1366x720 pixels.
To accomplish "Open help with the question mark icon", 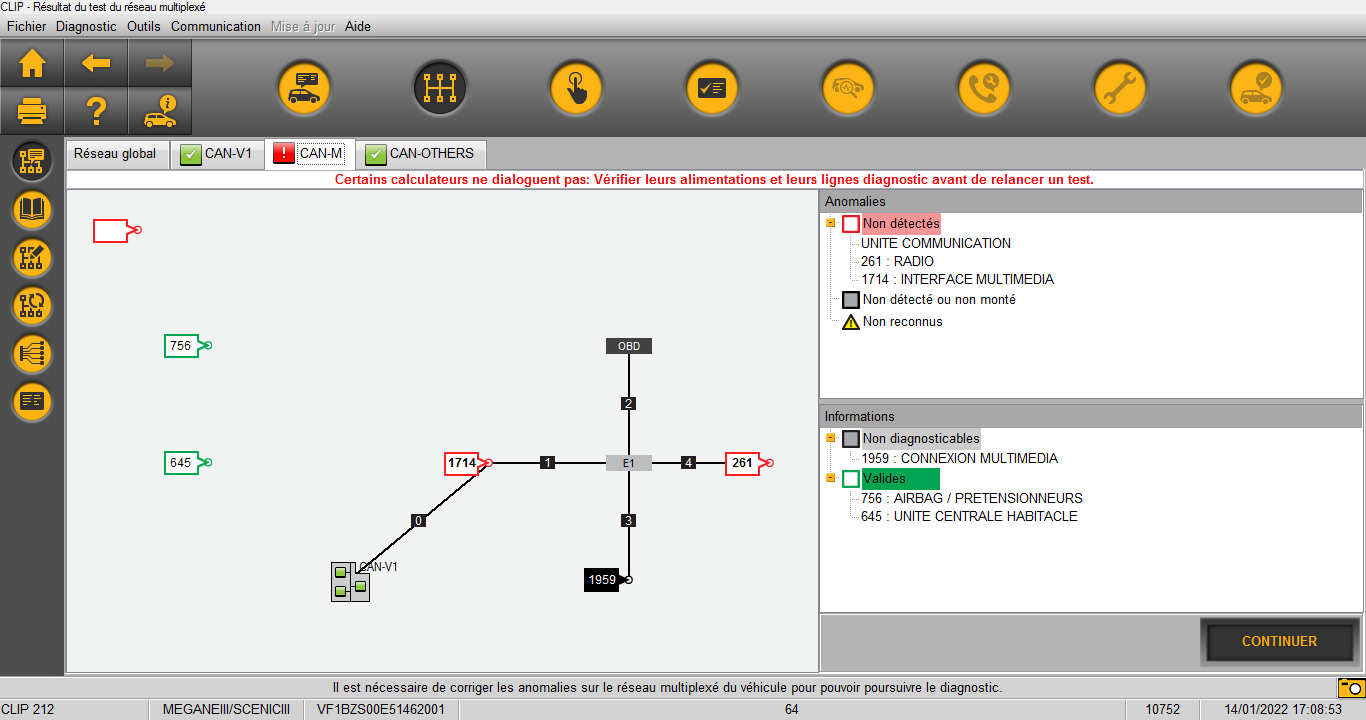I will (96, 111).
